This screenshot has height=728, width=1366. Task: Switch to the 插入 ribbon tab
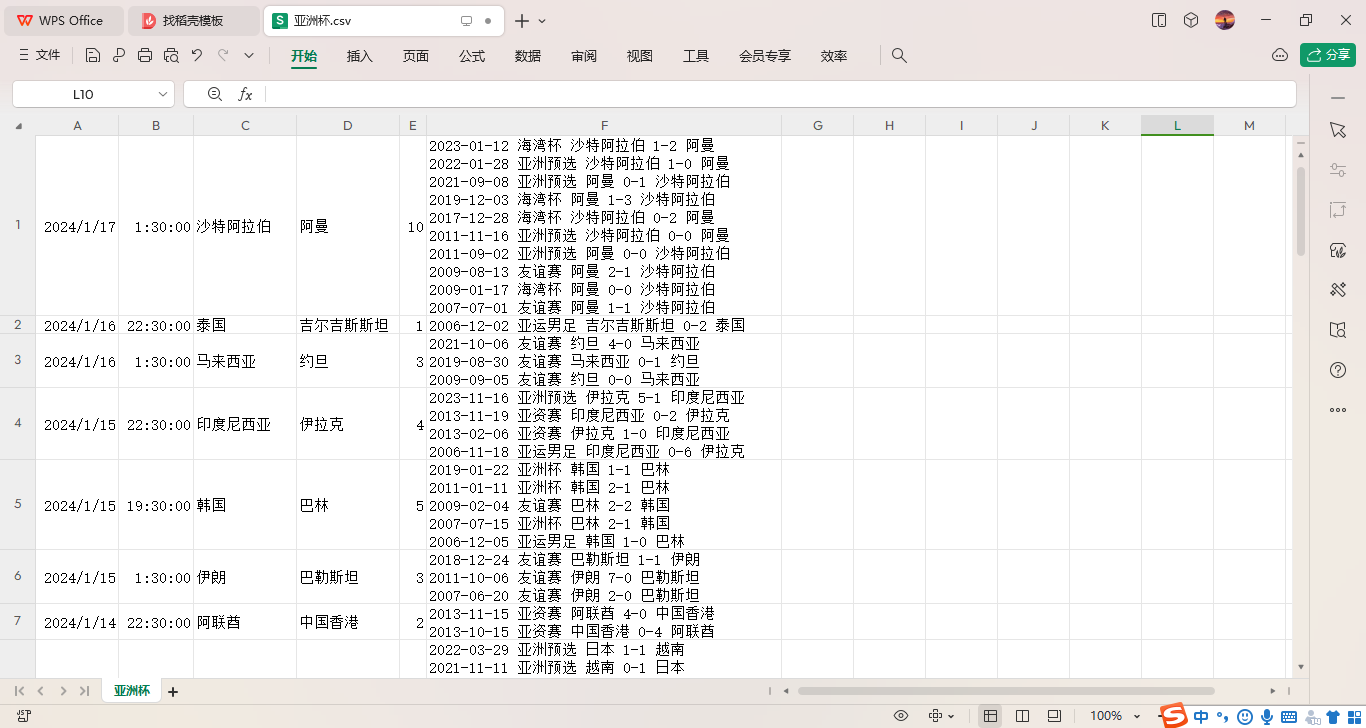(x=360, y=56)
